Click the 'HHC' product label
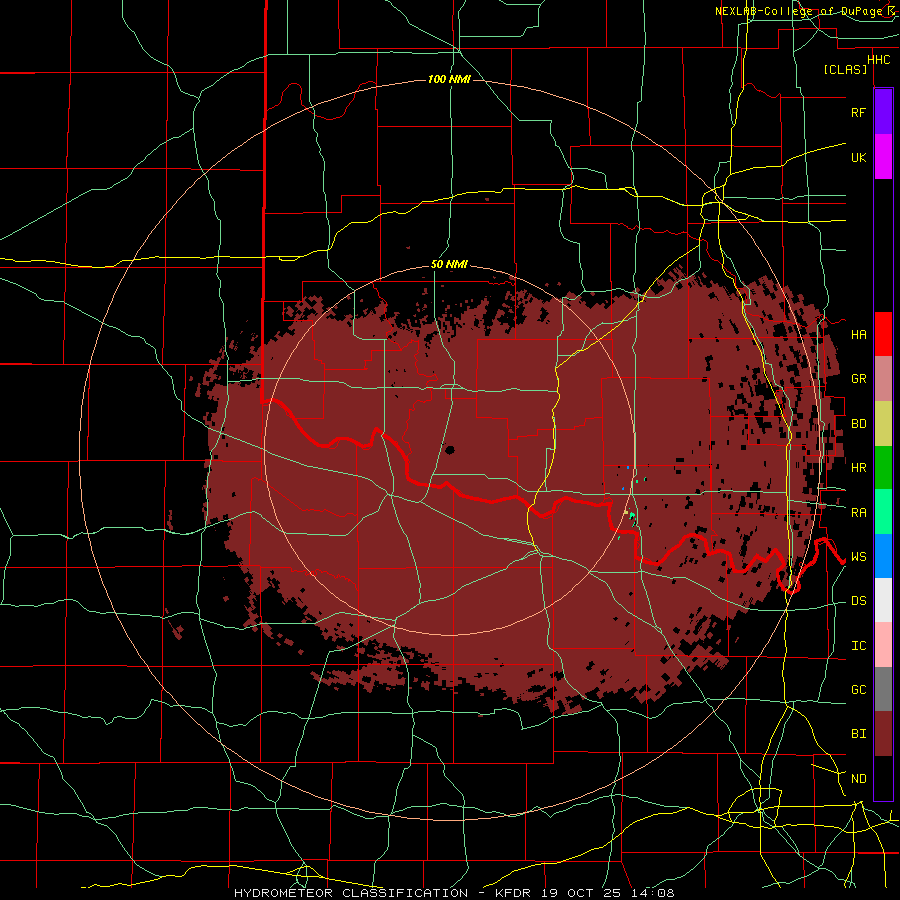The image size is (900, 900). click(879, 60)
